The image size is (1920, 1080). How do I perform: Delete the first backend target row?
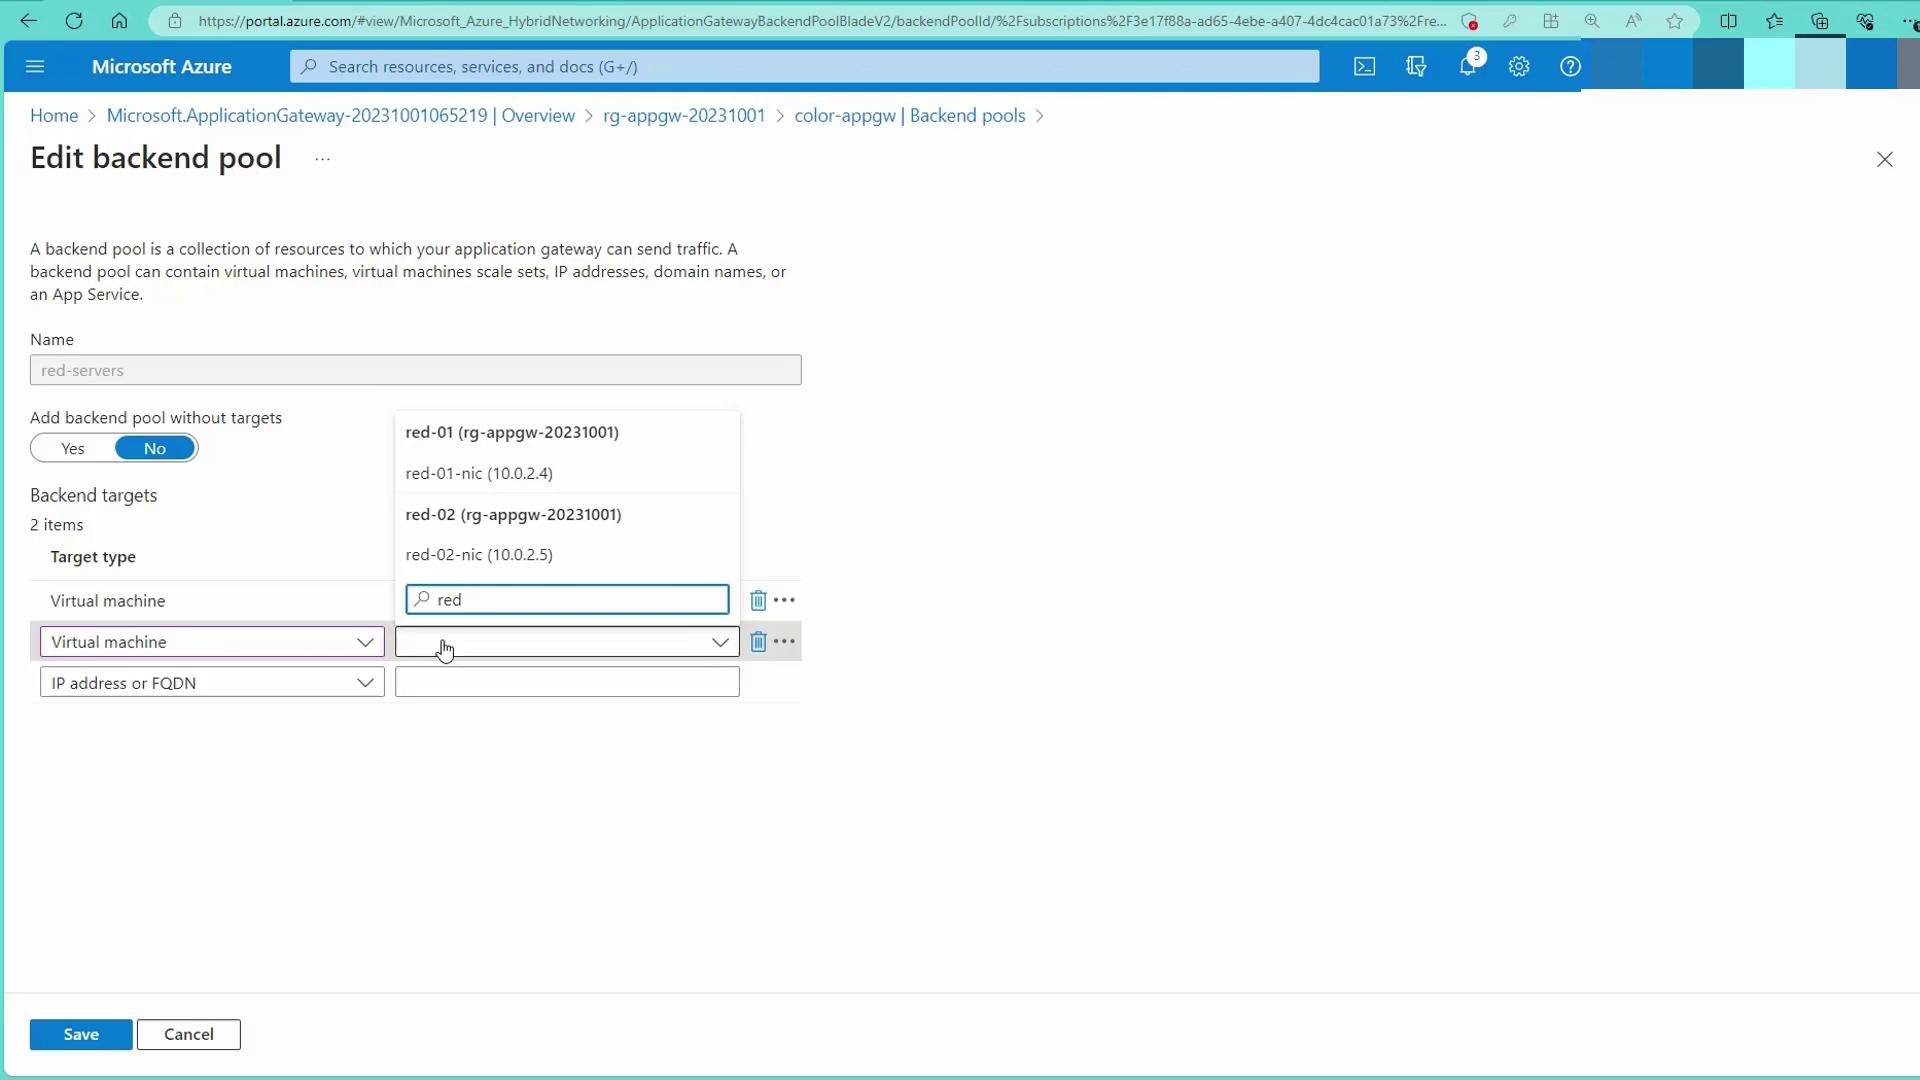point(758,600)
